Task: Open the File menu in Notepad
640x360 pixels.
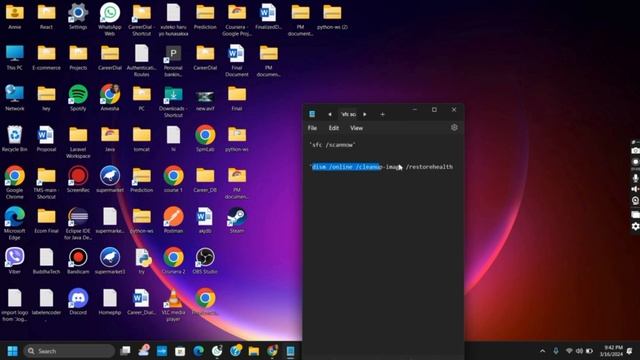Action: (x=312, y=128)
